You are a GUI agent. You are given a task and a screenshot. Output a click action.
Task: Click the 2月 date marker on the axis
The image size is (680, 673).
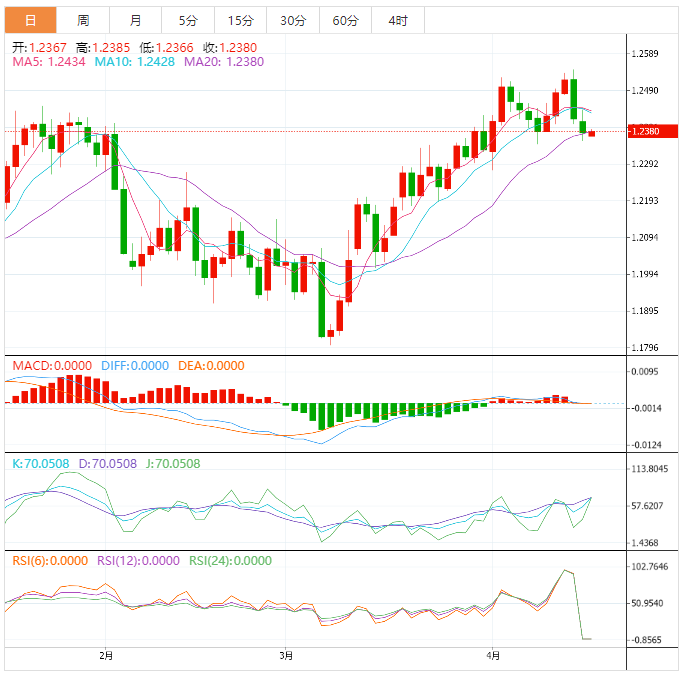(106, 656)
